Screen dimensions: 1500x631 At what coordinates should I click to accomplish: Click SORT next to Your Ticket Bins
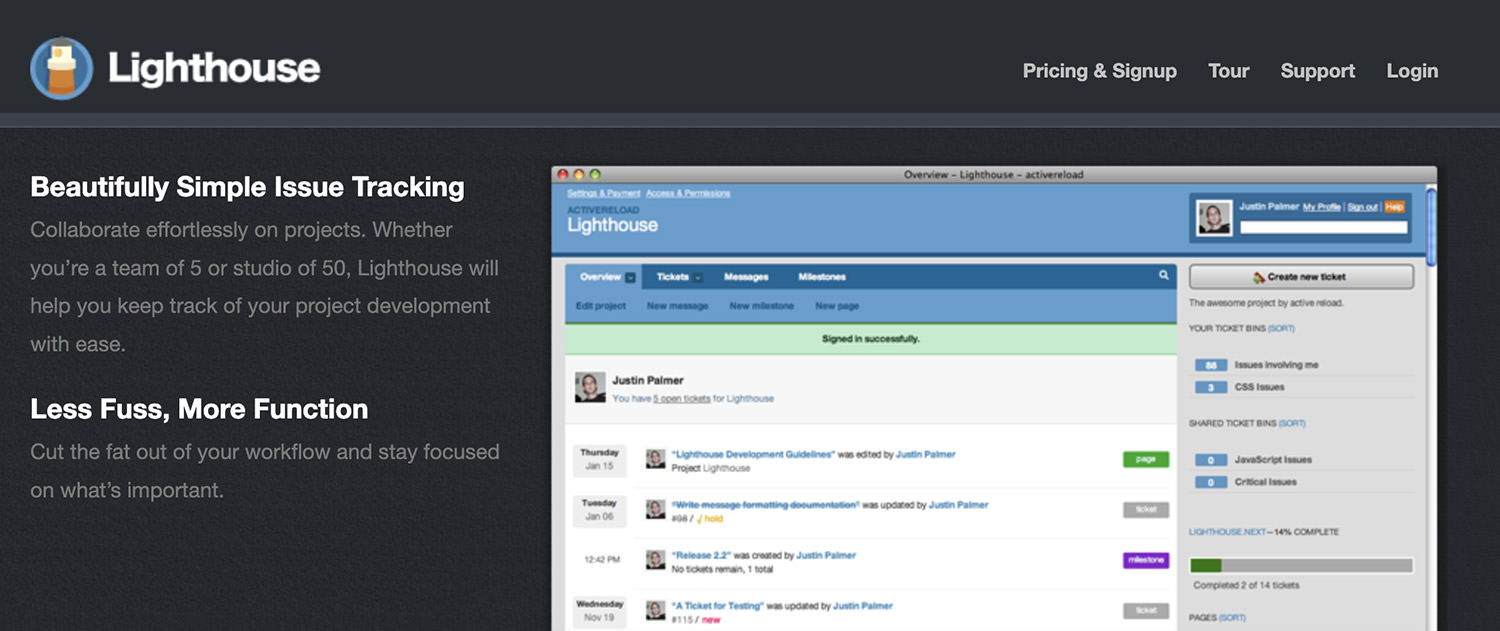[1280, 328]
